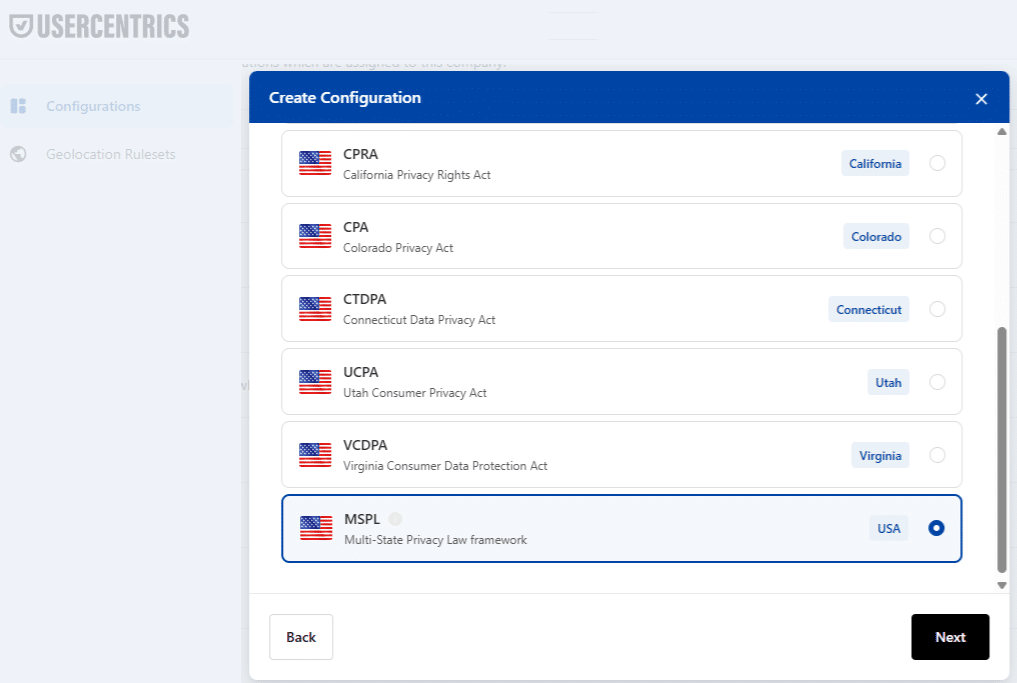
Task: Click the USA tag
Action: (x=889, y=529)
